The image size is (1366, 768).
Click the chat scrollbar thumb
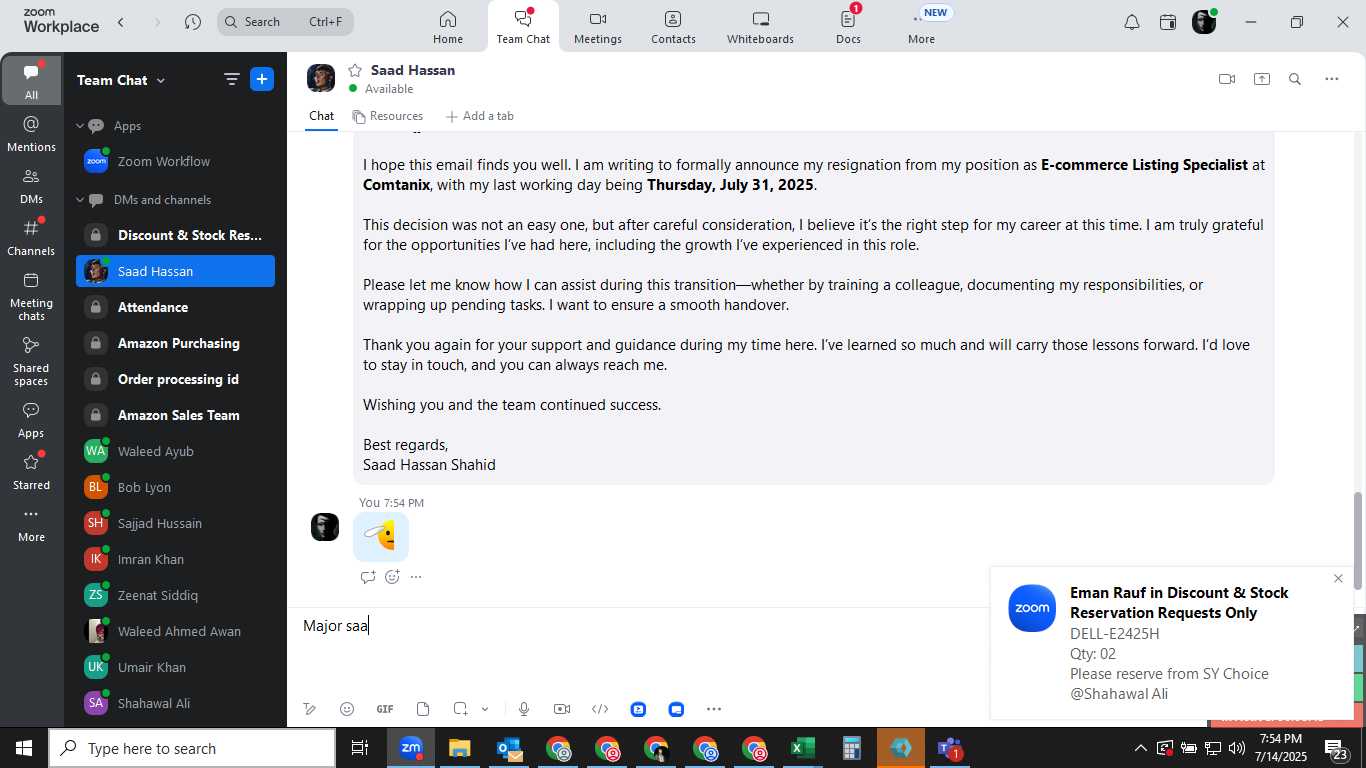coord(1357,540)
